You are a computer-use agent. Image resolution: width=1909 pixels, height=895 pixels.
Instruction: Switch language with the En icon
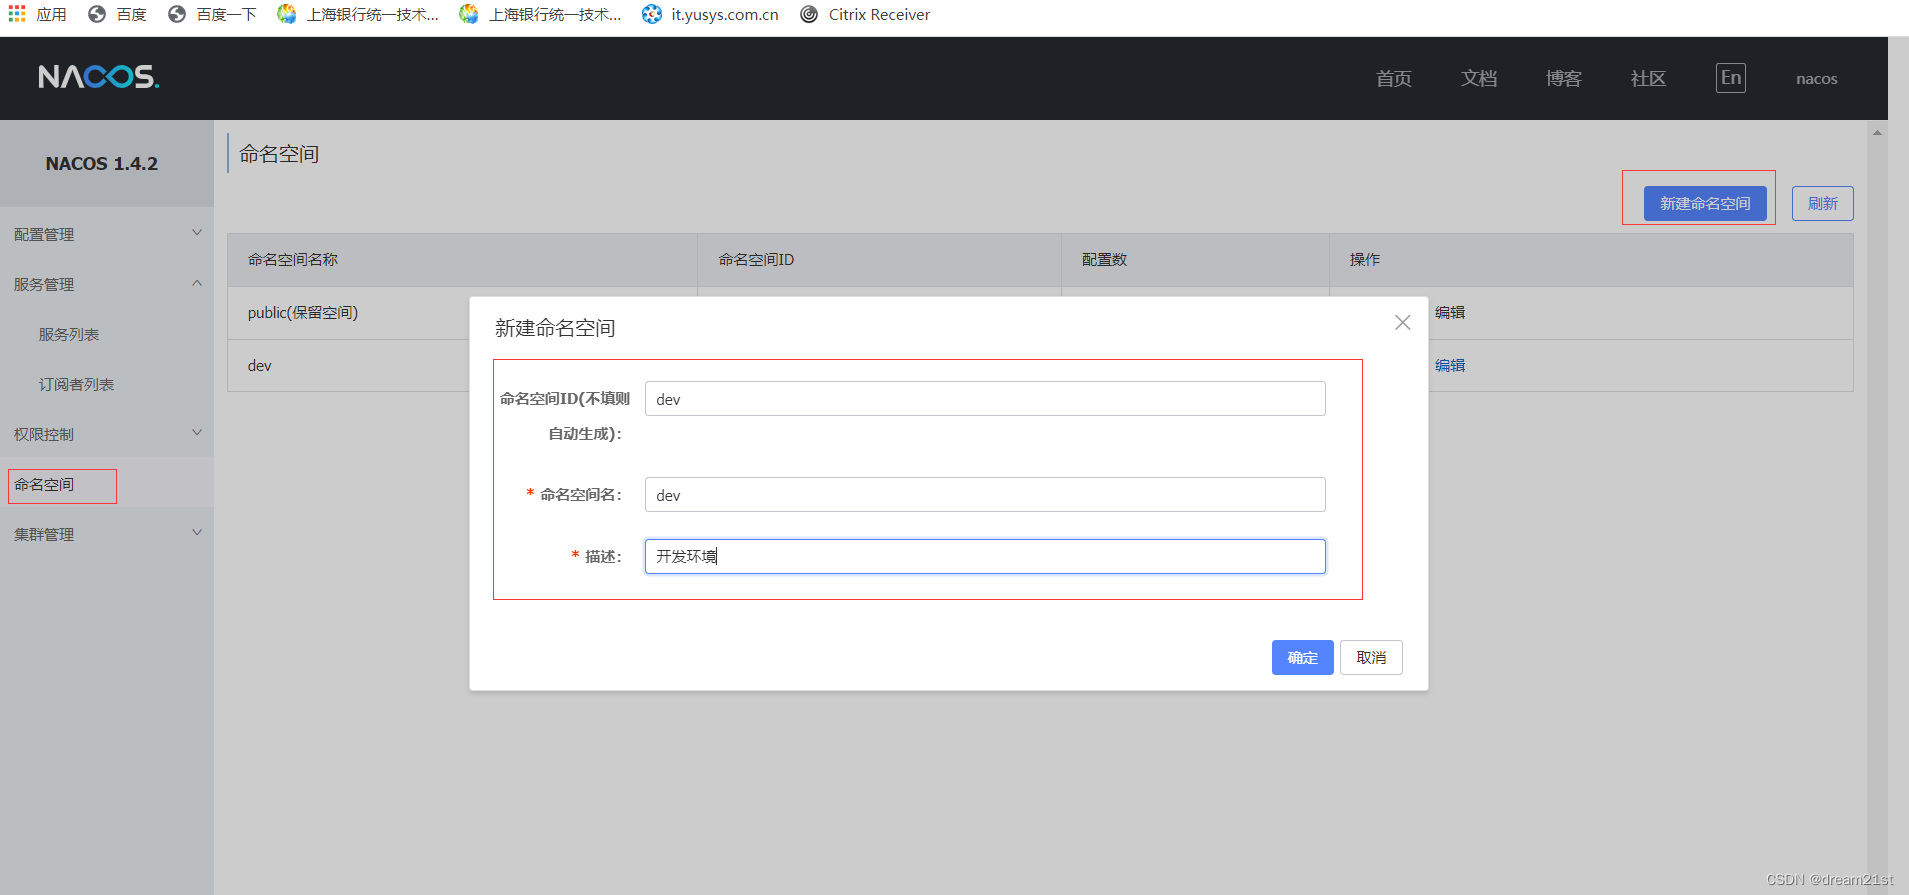click(1731, 78)
